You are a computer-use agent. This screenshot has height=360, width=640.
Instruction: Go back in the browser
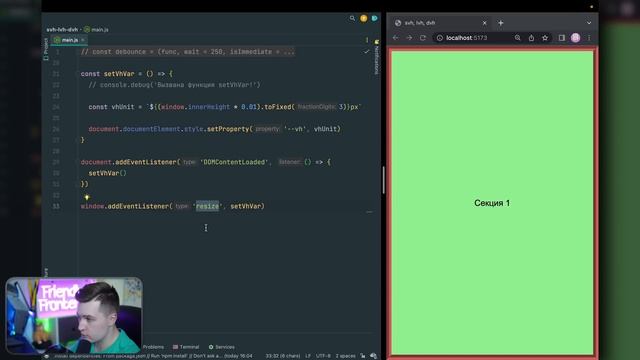(396, 38)
